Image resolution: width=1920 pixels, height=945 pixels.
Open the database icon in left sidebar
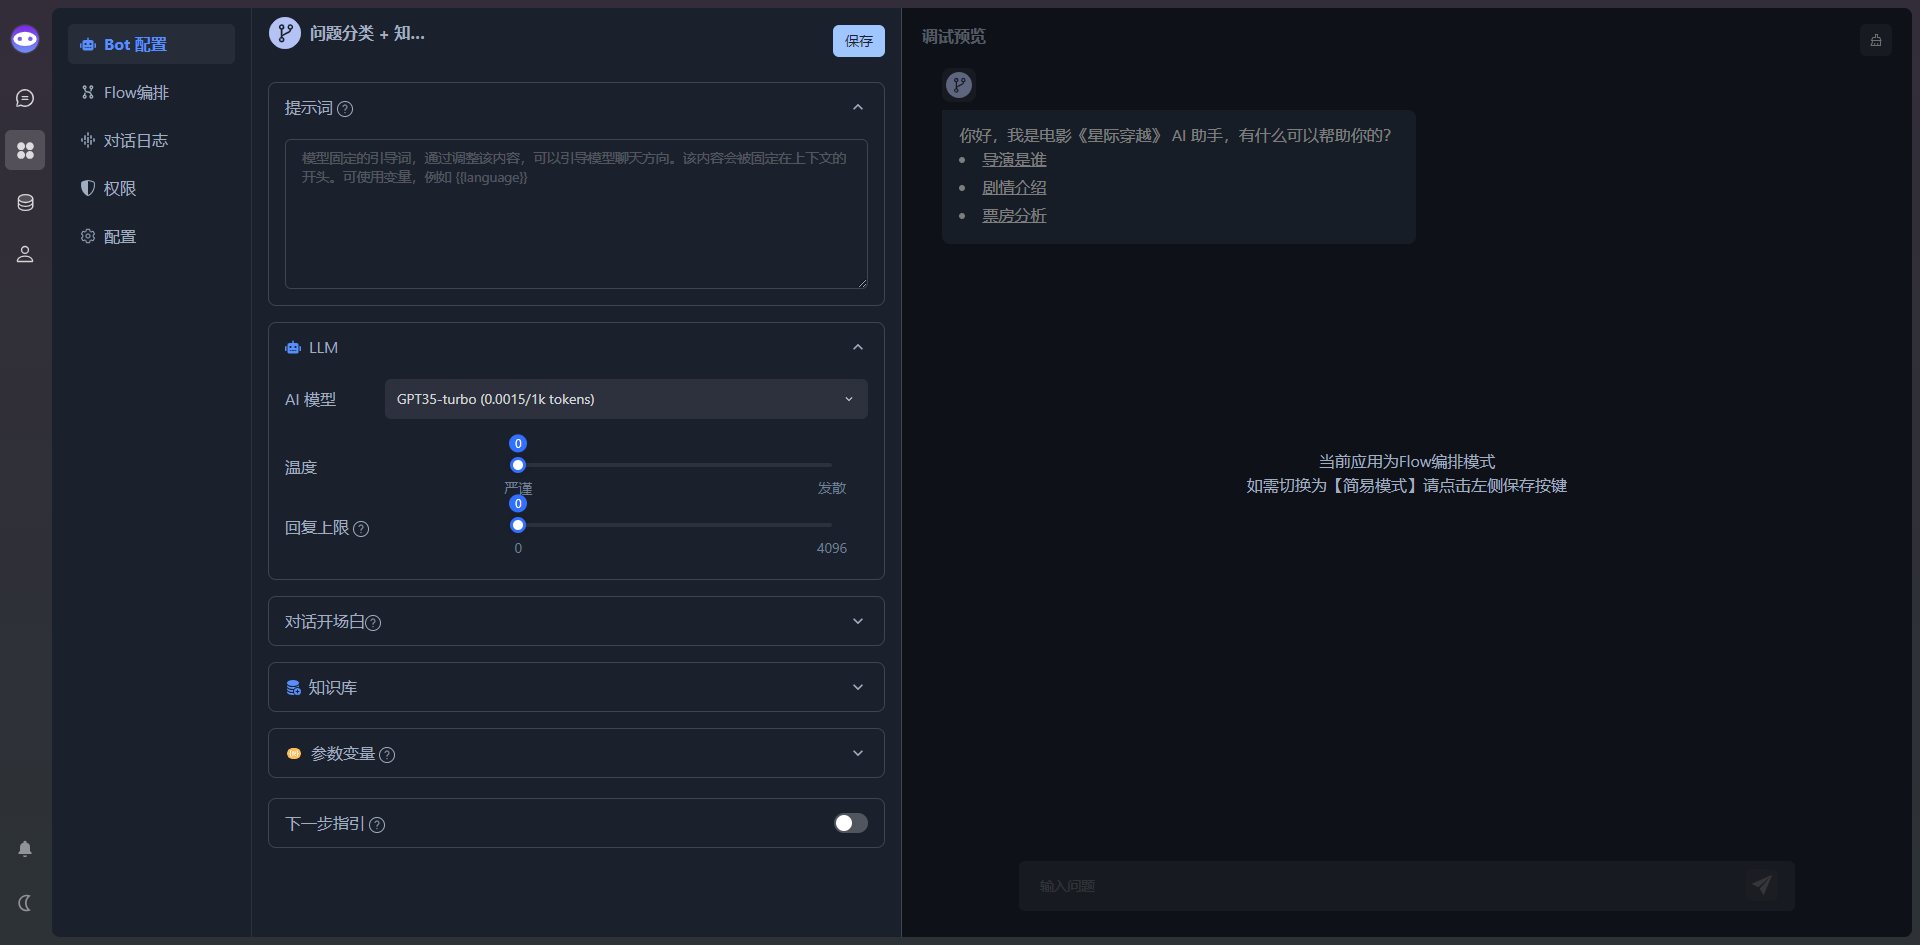click(x=25, y=203)
